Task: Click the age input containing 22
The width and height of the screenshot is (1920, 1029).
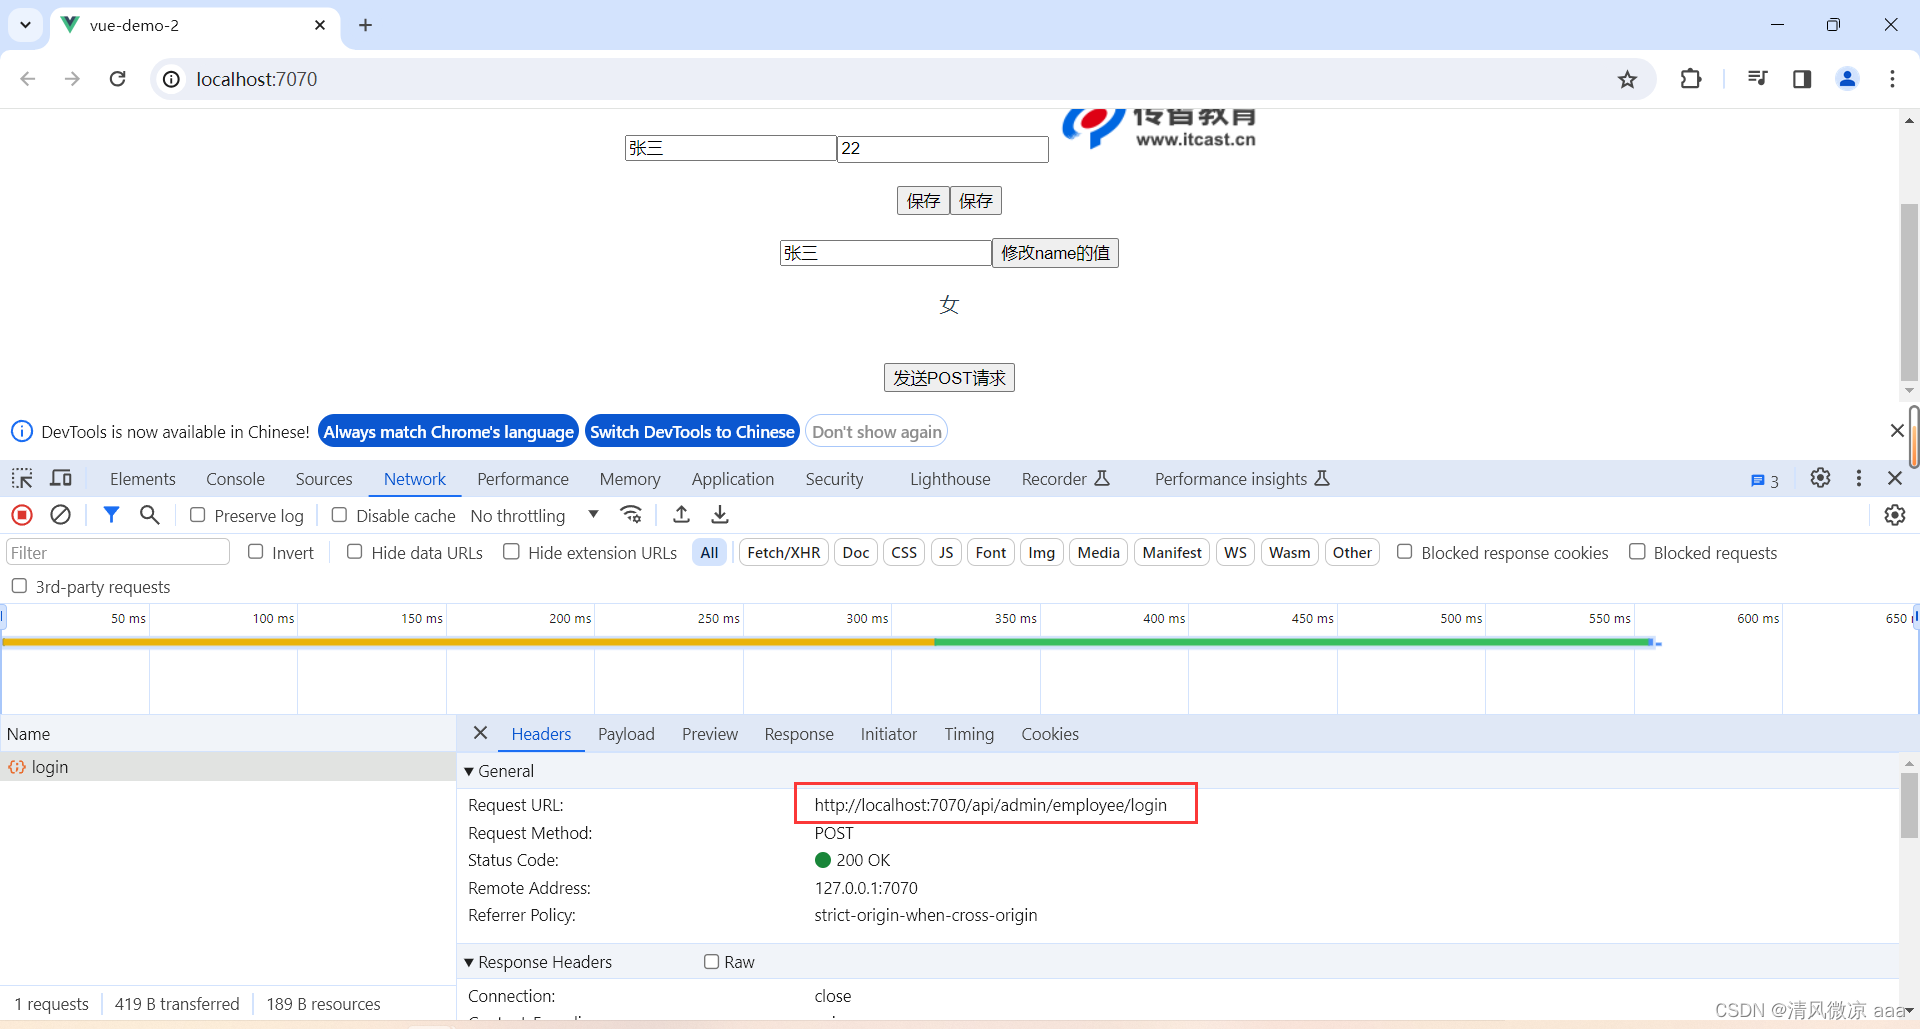Action: [943, 149]
